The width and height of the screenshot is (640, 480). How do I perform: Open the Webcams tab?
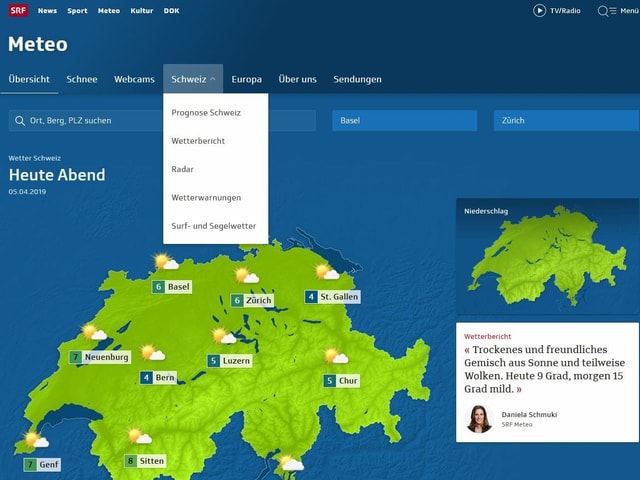click(134, 79)
